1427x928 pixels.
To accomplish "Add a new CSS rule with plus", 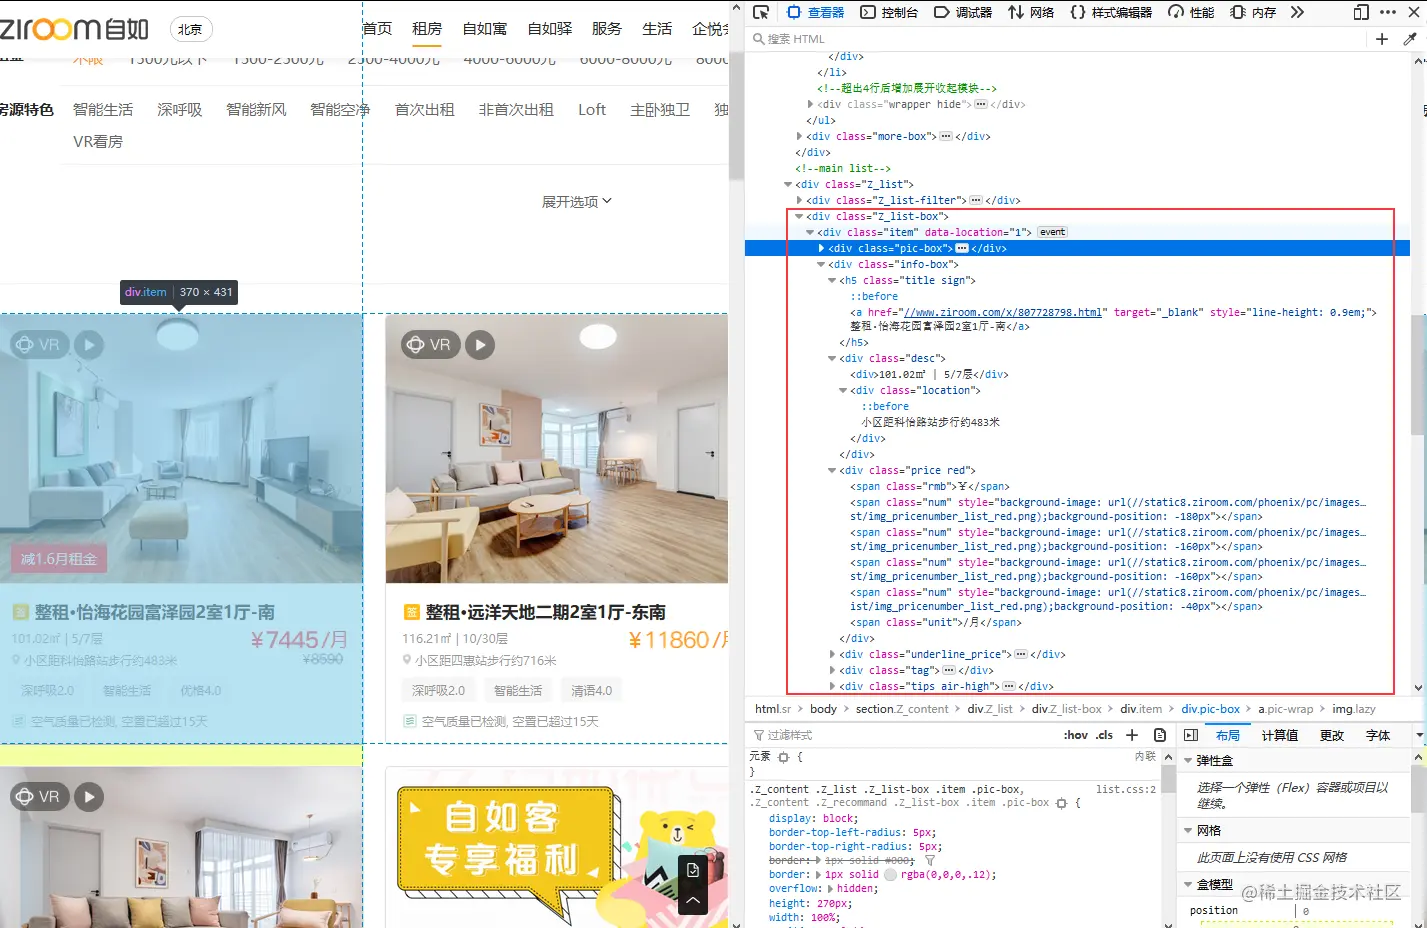I will click(1132, 735).
